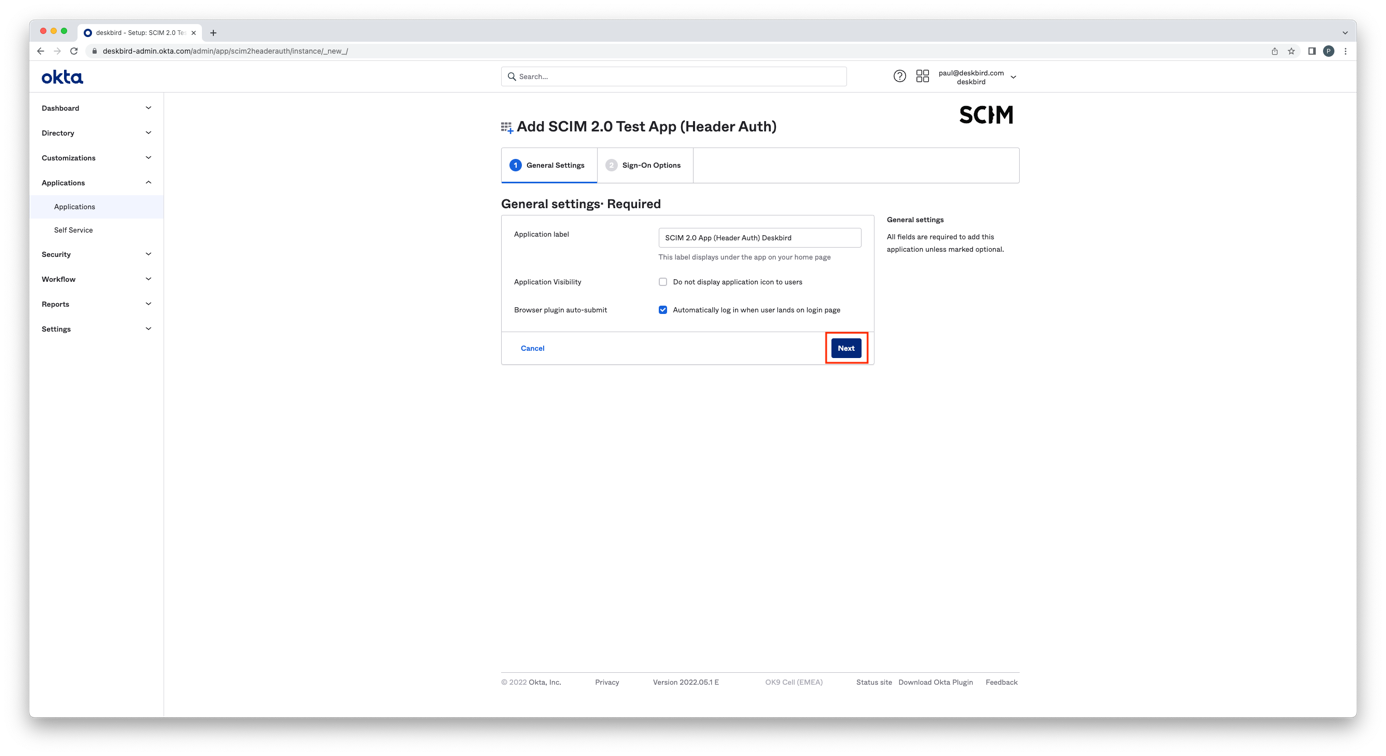This screenshot has width=1386, height=756.
Task: Click the Application label text field
Action: (x=759, y=238)
